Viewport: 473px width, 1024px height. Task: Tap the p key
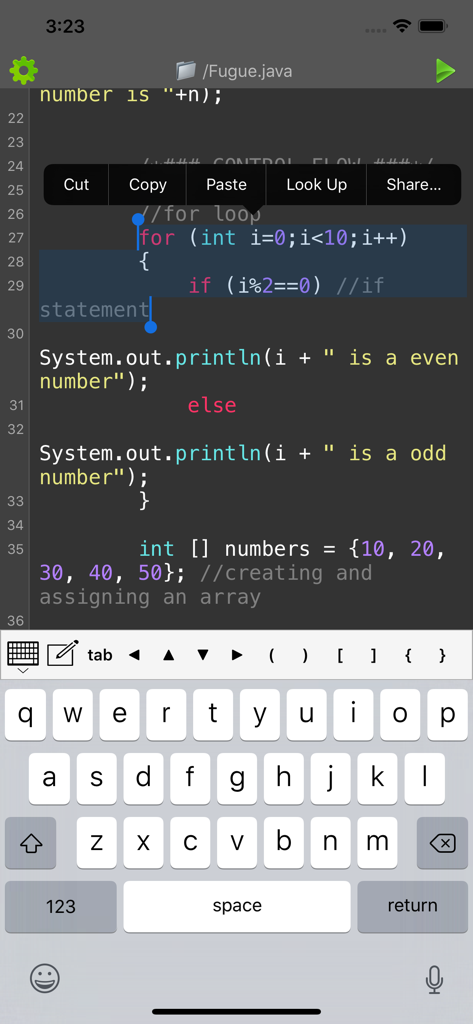pyautogui.click(x=448, y=714)
